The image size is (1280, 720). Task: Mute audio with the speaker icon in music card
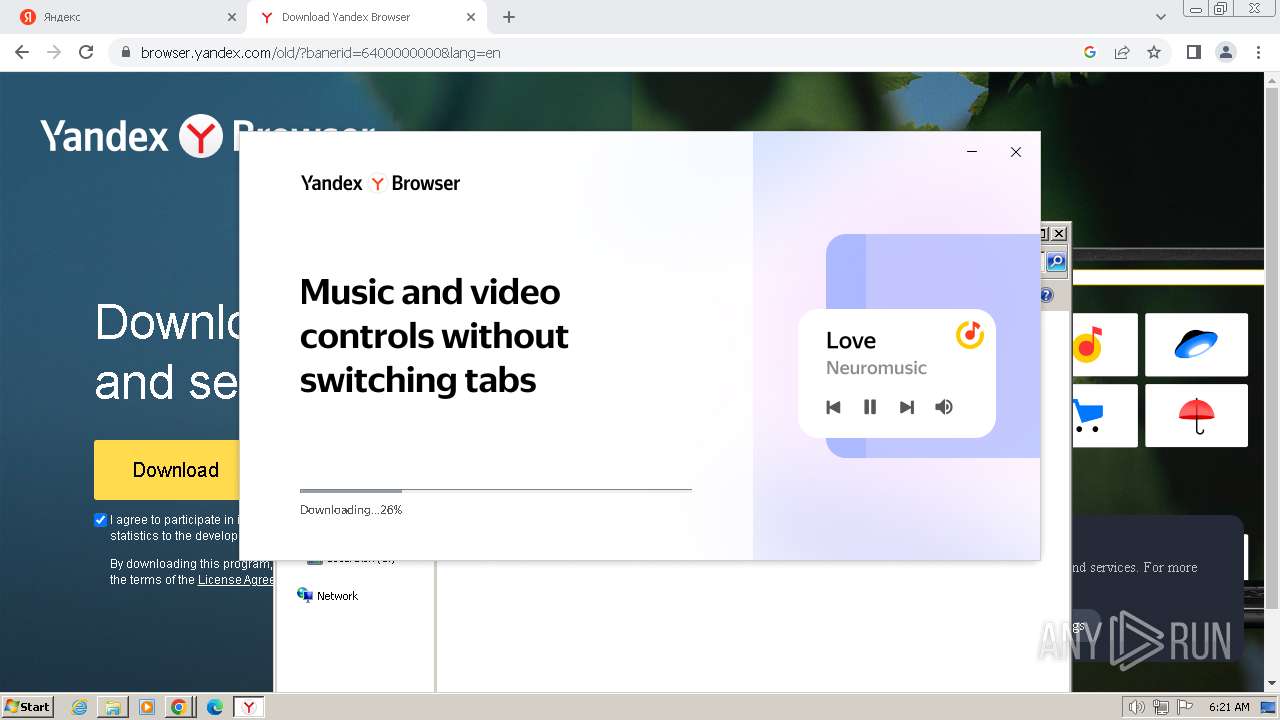pos(944,407)
